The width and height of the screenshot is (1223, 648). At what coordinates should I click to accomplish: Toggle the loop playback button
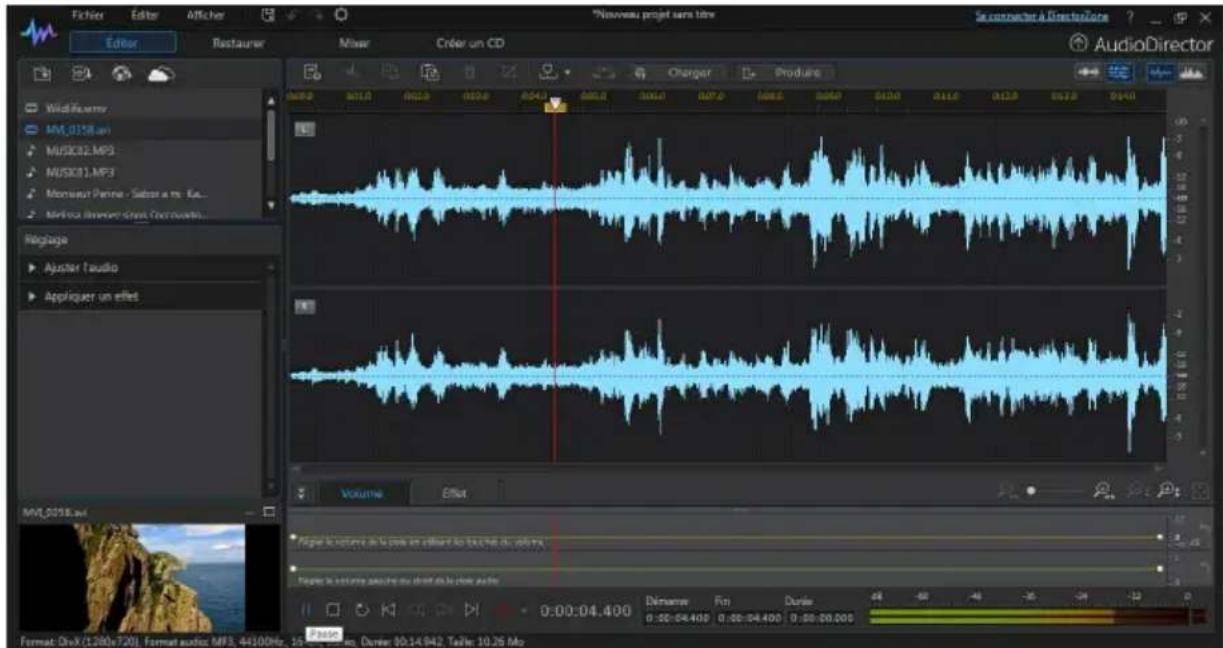click(x=361, y=609)
